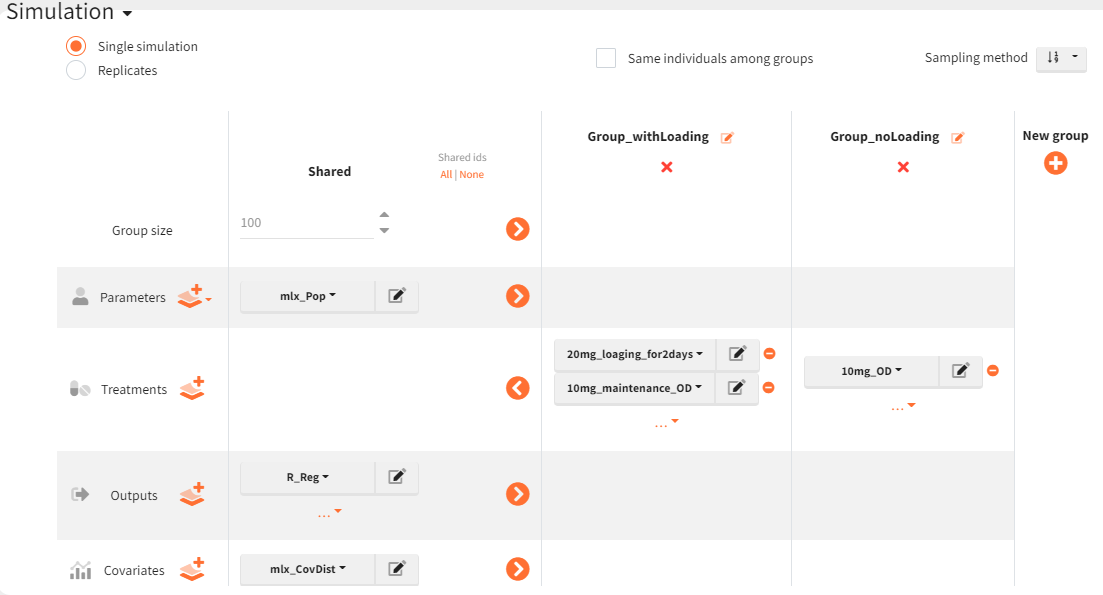This screenshot has width=1103, height=595.
Task: Edit the 20mg_loaging_for2days treatment
Action: 737,354
